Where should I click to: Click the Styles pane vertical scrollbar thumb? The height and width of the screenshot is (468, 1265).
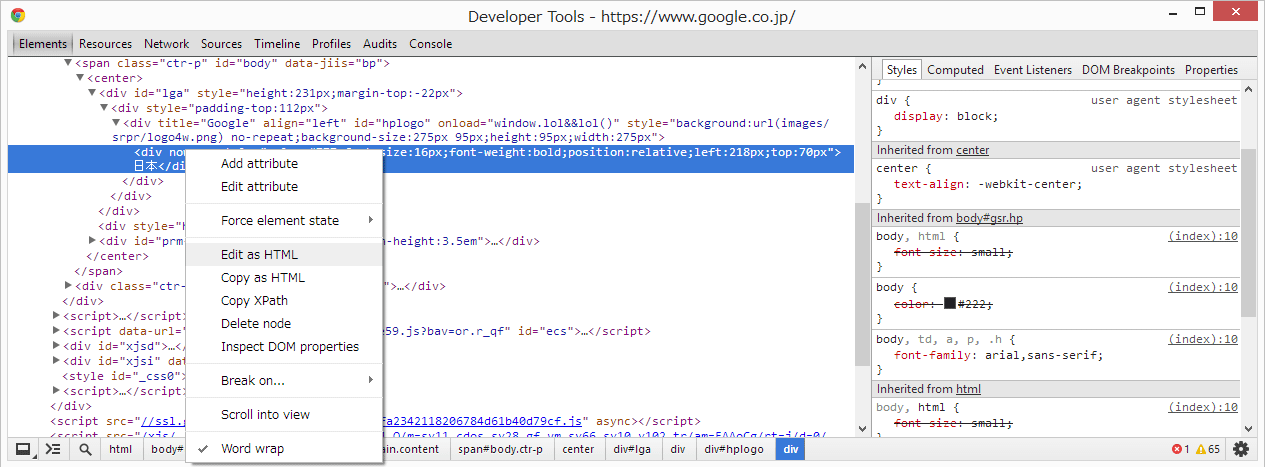tap(1247, 232)
